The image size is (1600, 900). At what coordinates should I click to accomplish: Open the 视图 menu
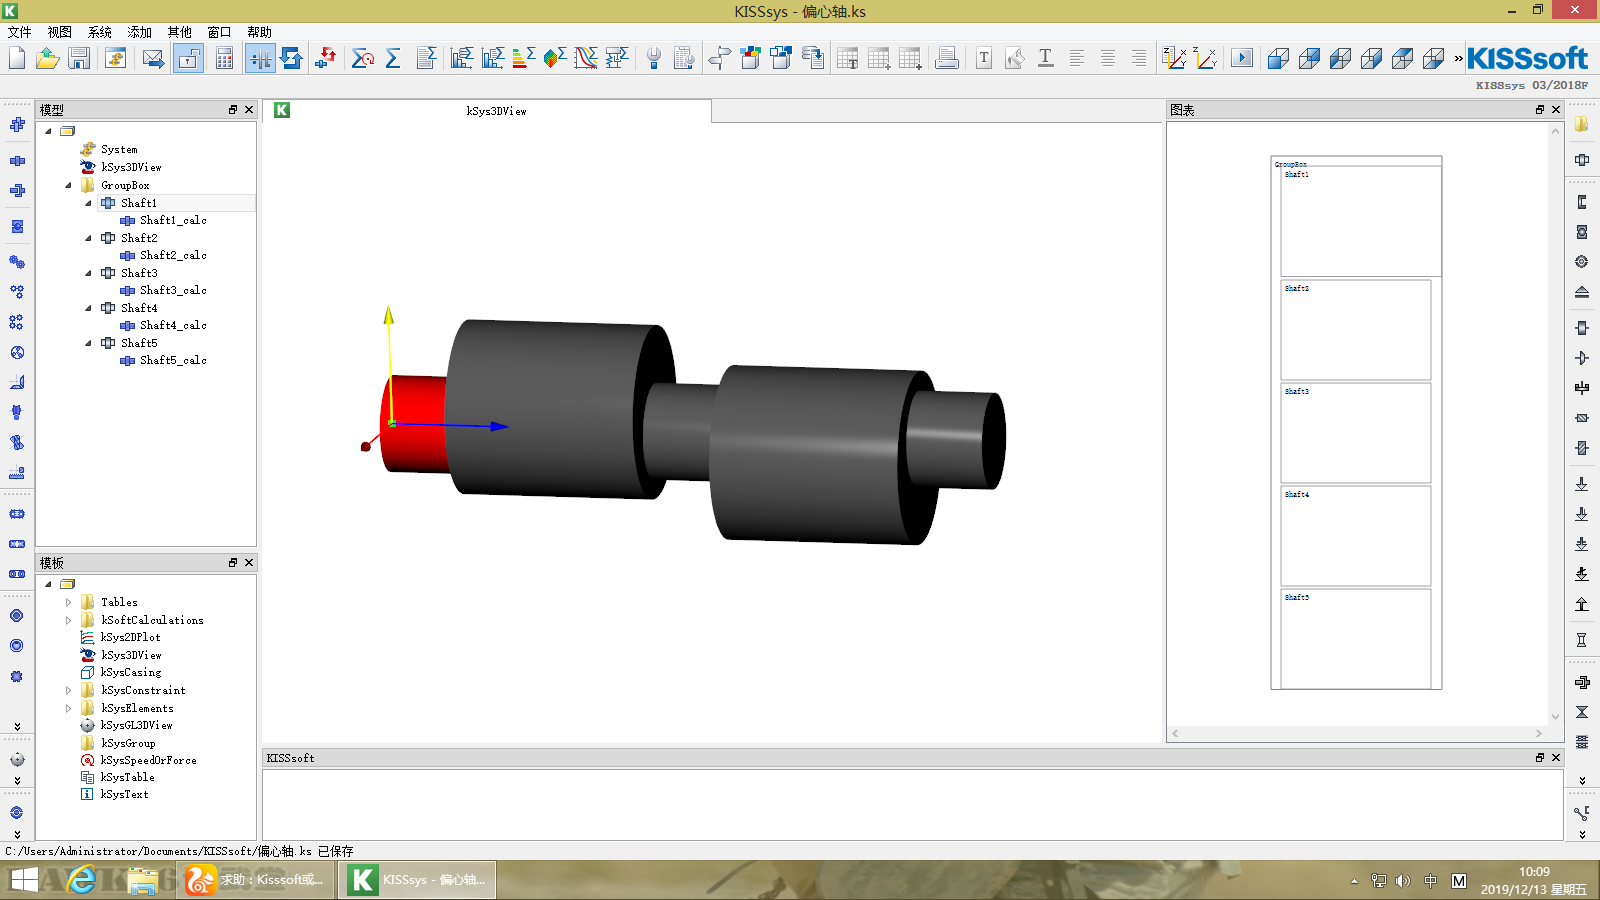[x=60, y=32]
